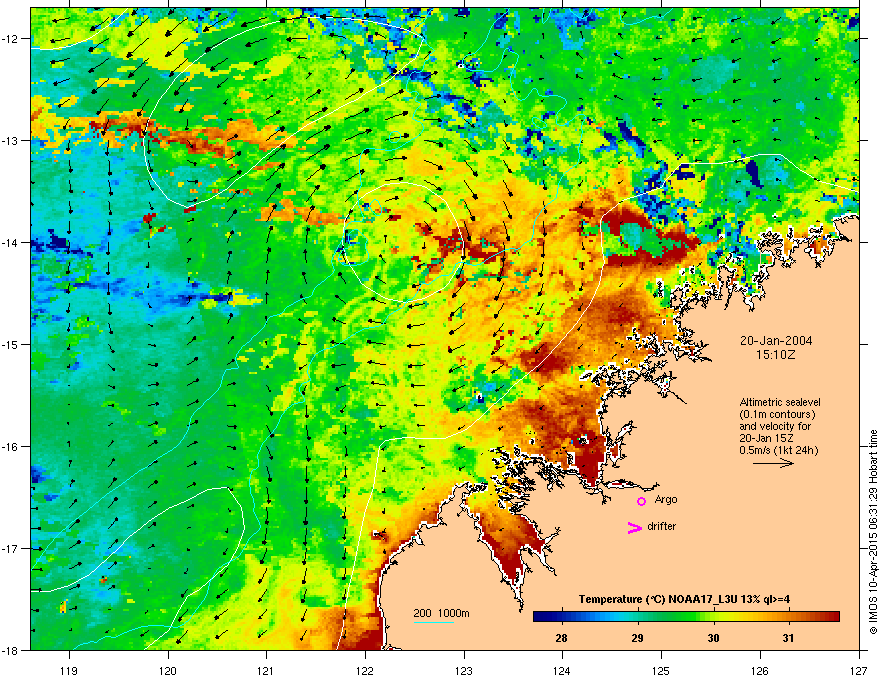The image size is (880, 680).
Task: Click the time label 15:10Z
Action: (x=776, y=355)
